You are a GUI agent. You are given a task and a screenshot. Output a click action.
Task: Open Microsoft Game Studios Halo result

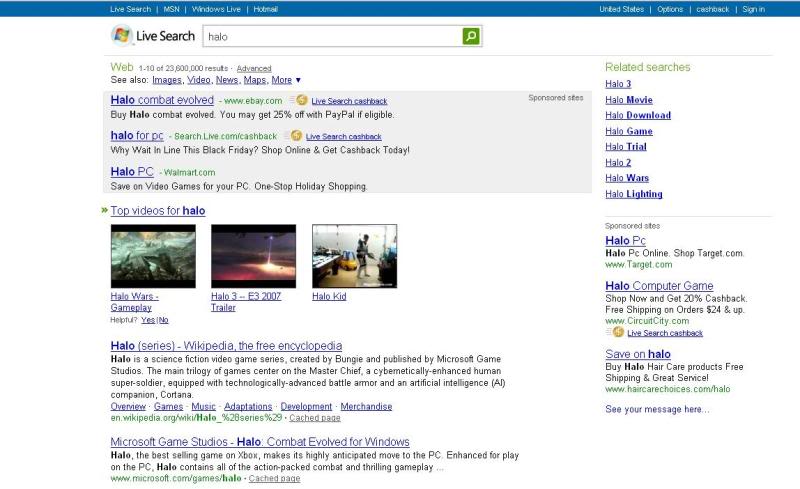coord(260,442)
